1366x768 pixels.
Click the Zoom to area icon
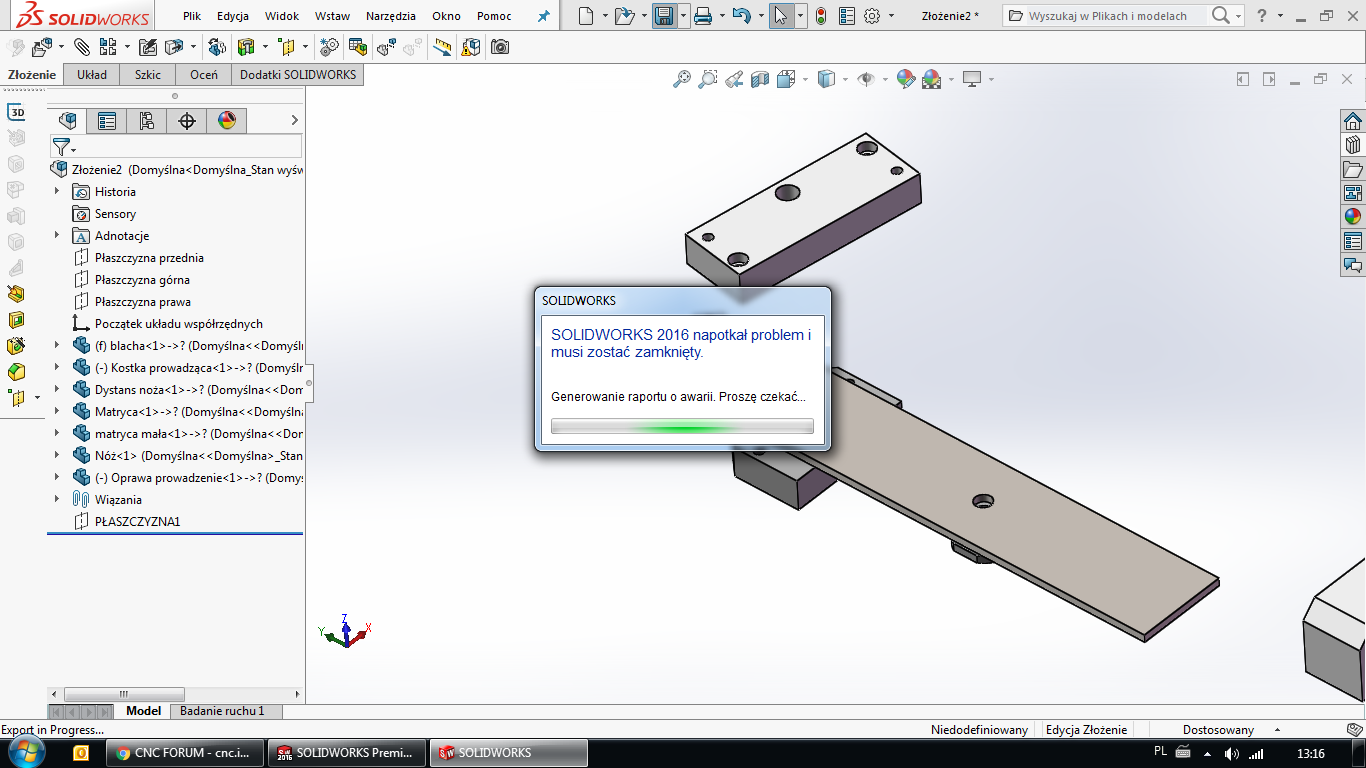click(x=708, y=79)
